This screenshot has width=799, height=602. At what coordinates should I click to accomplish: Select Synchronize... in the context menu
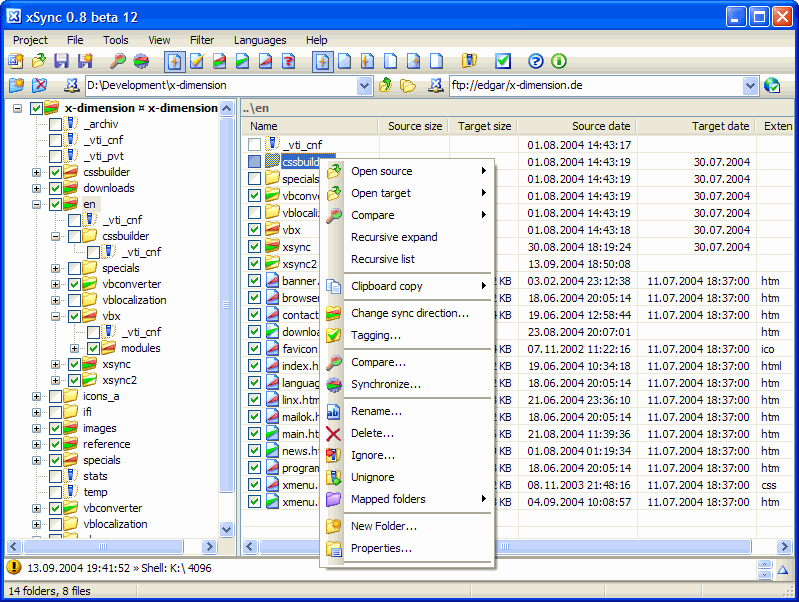(410, 384)
